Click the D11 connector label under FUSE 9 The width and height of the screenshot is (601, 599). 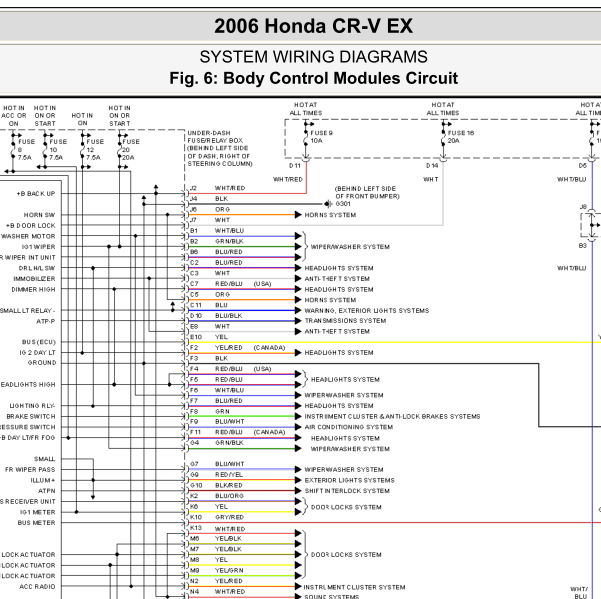(x=294, y=166)
